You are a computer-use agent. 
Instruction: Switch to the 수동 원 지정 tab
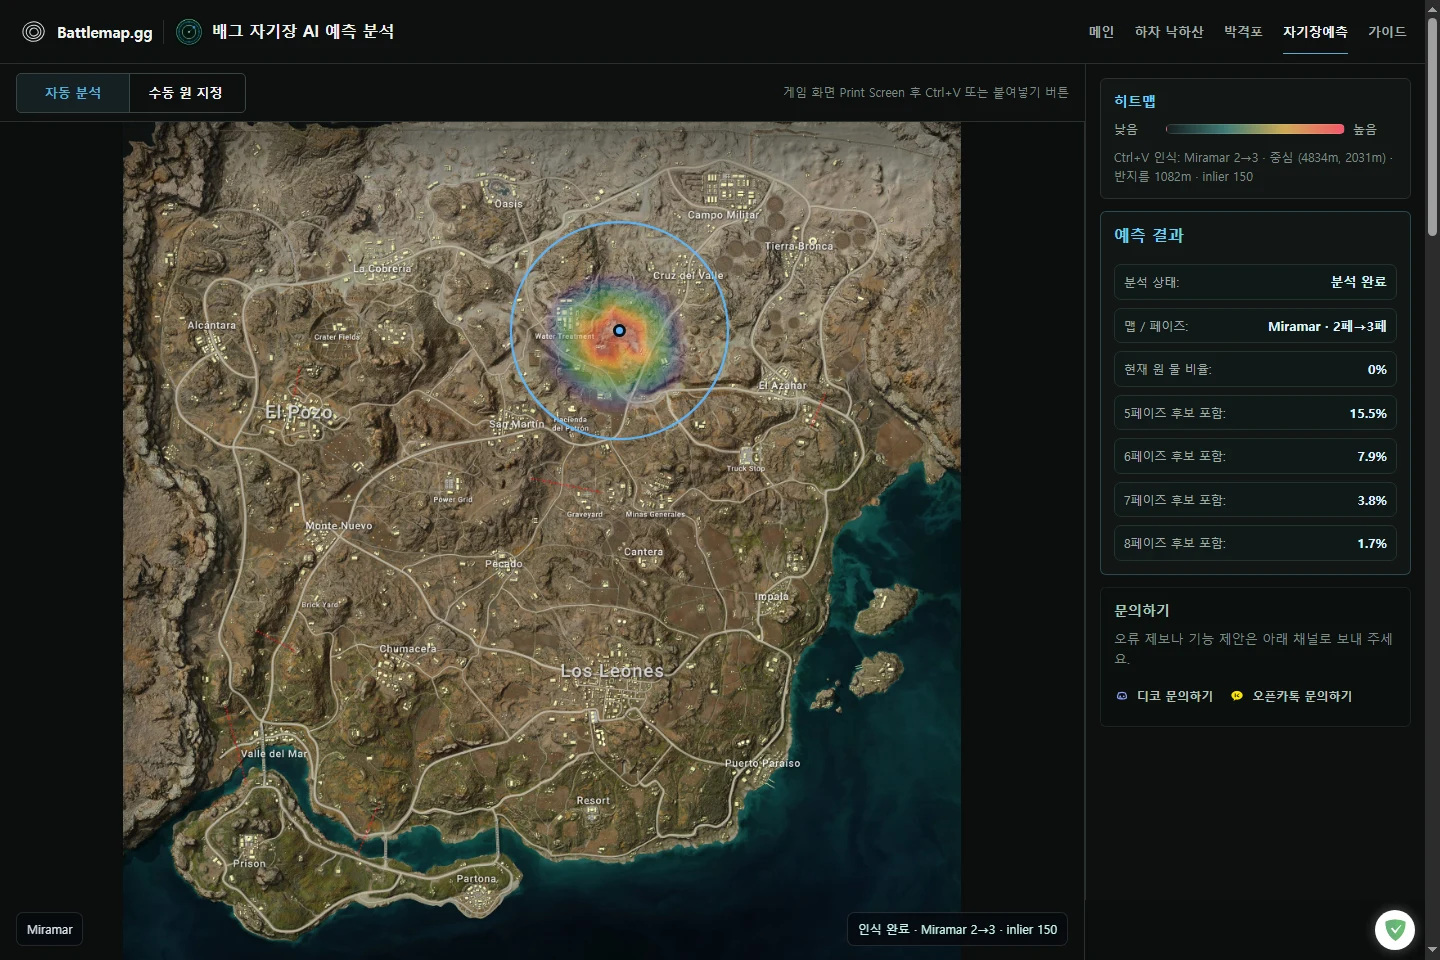(x=186, y=93)
